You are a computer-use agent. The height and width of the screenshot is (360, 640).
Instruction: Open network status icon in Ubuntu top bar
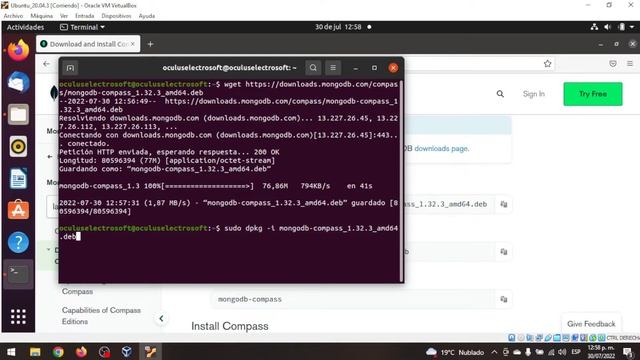pos(594,27)
